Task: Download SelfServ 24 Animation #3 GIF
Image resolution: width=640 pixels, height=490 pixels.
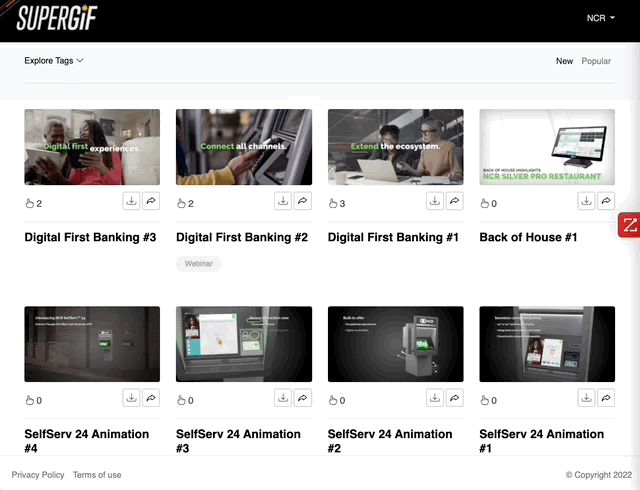Action: click(x=283, y=398)
